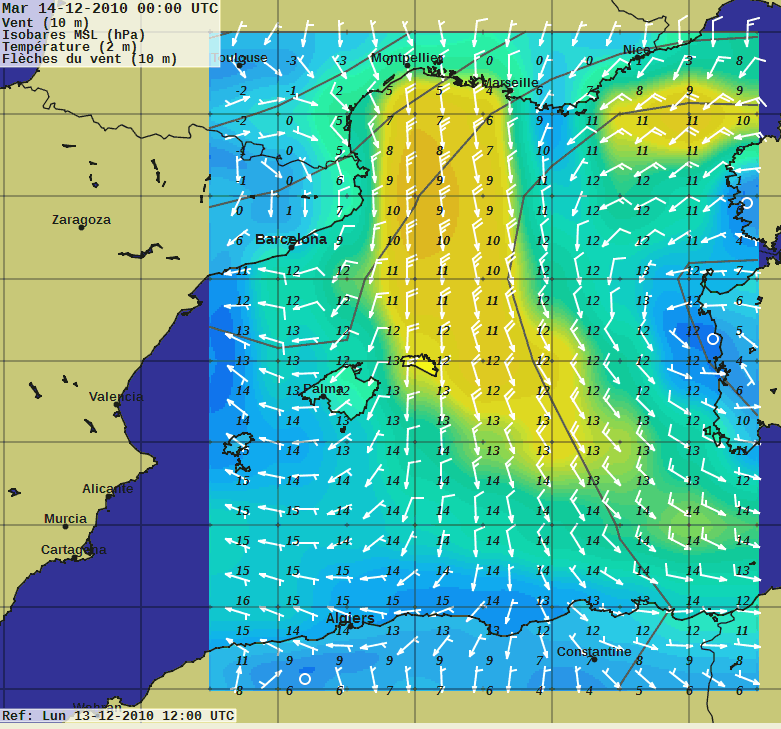This screenshot has width=781, height=729.
Task: Click the Alicante city label
Action: pyautogui.click(x=108, y=488)
